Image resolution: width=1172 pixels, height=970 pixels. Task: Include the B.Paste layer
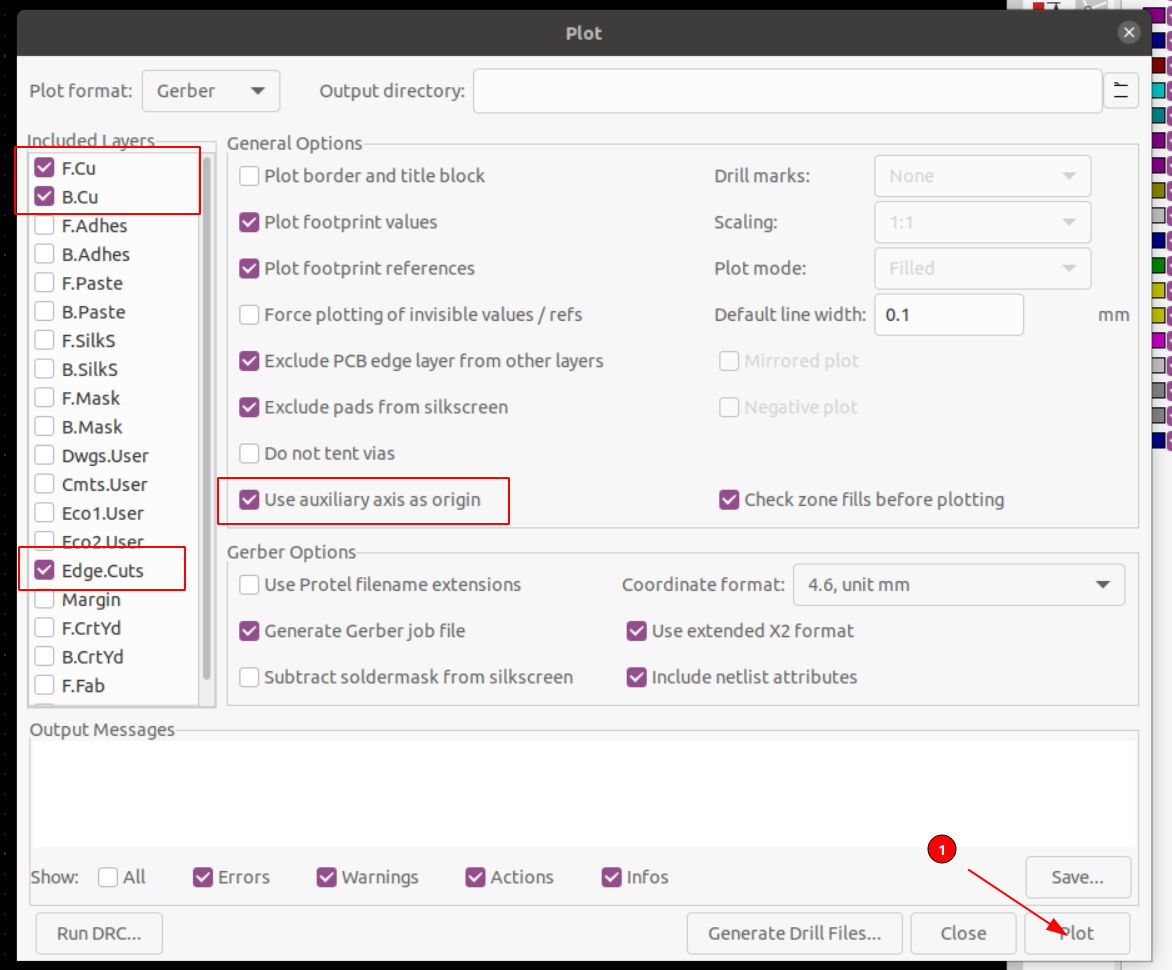(44, 312)
